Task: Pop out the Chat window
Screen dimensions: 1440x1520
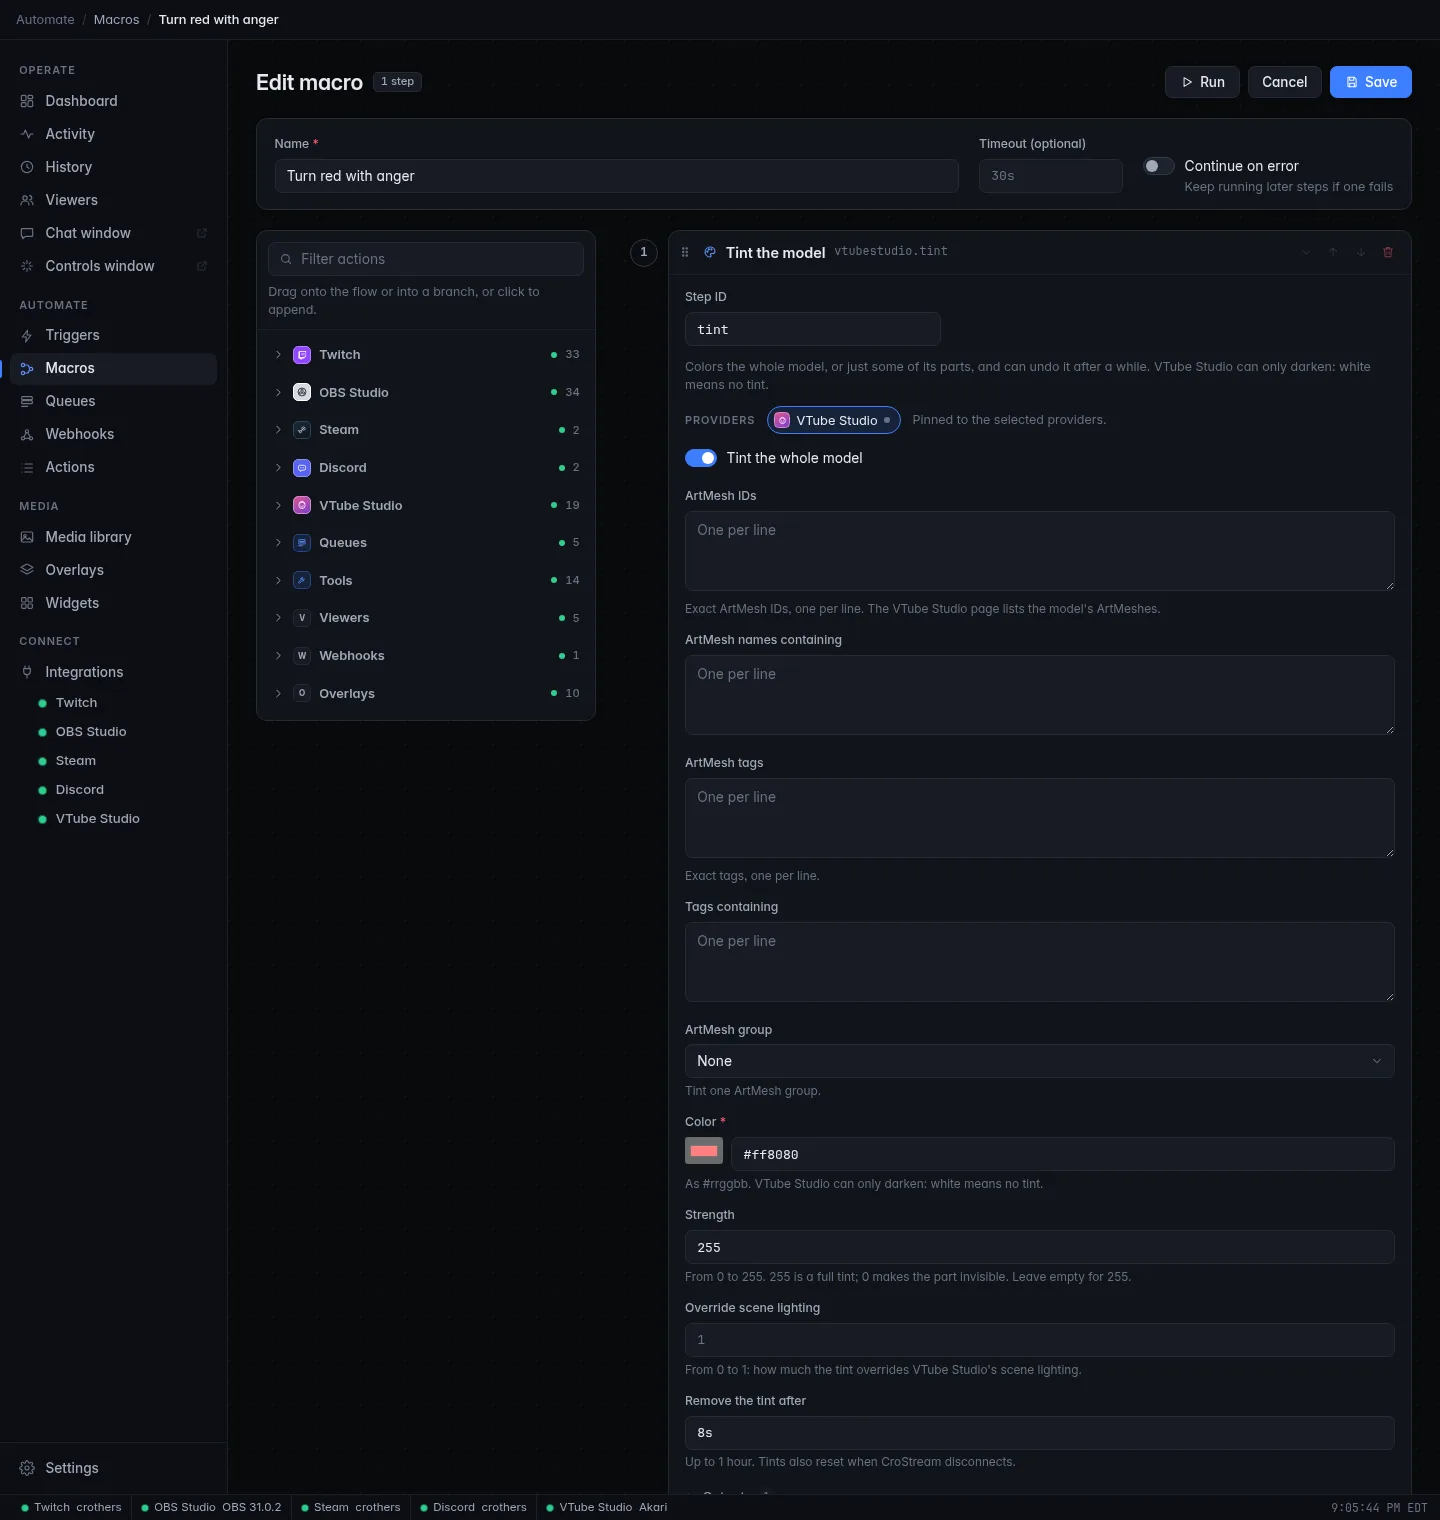Action: (202, 233)
